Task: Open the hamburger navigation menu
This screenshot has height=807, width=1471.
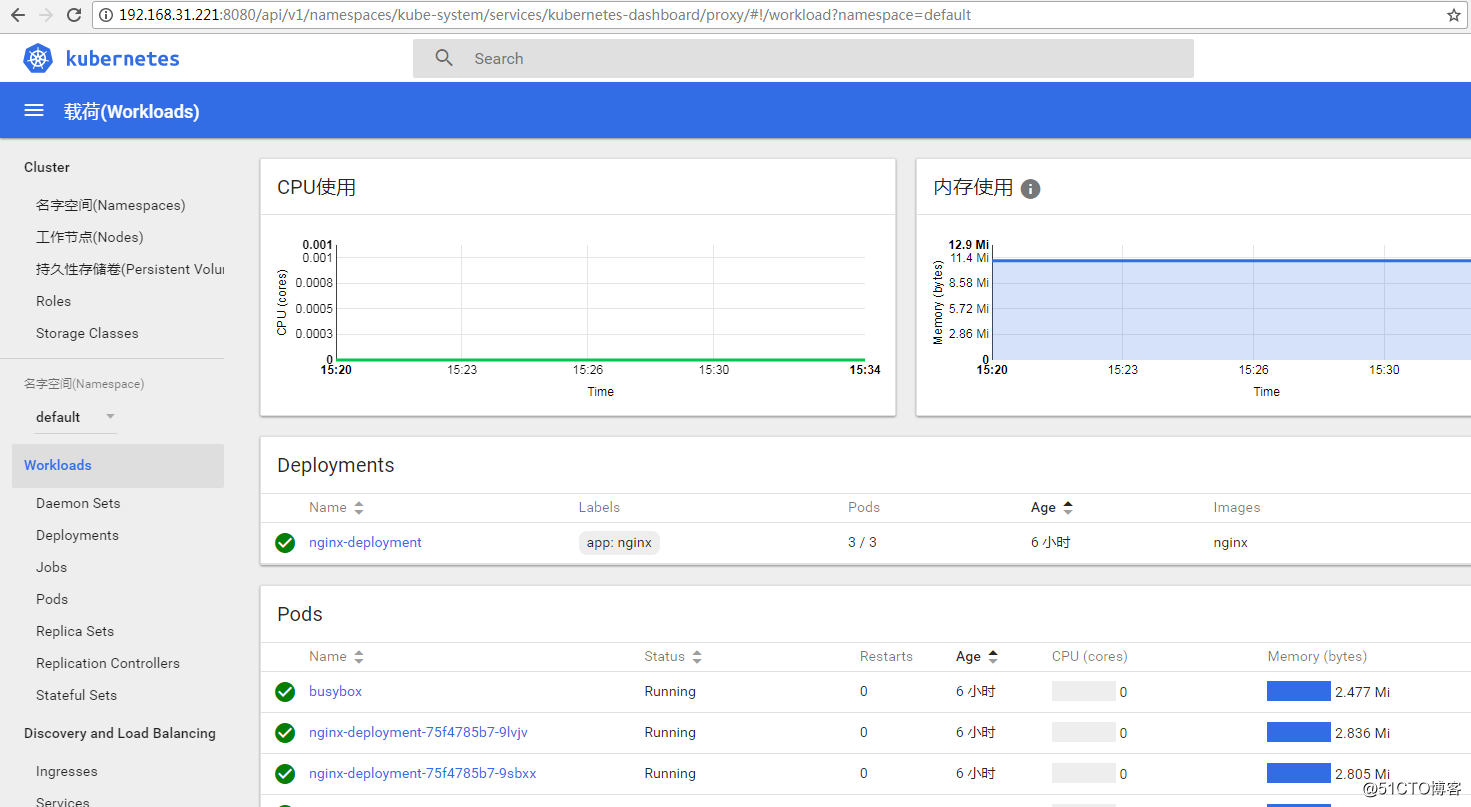Action: [34, 111]
